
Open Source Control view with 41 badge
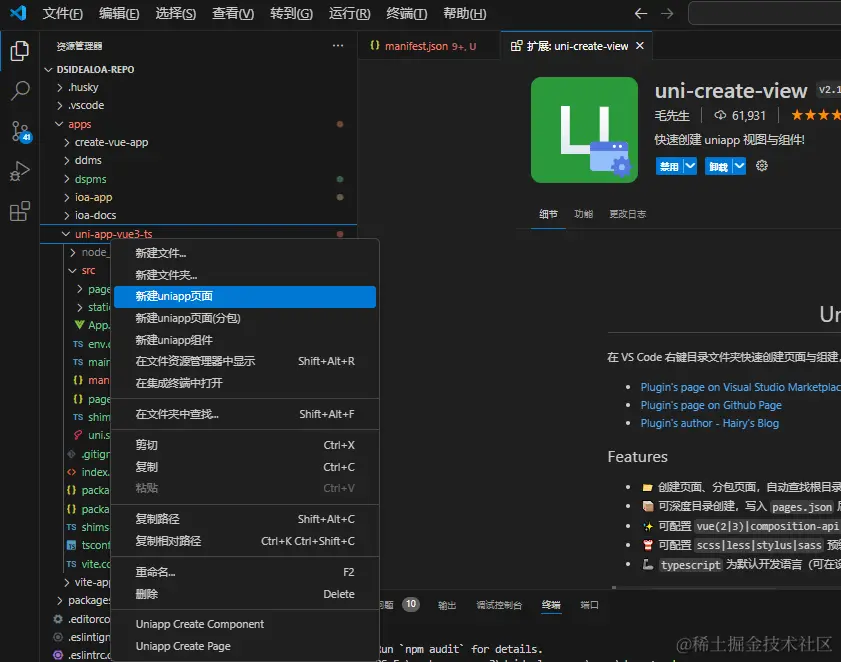[x=20, y=131]
